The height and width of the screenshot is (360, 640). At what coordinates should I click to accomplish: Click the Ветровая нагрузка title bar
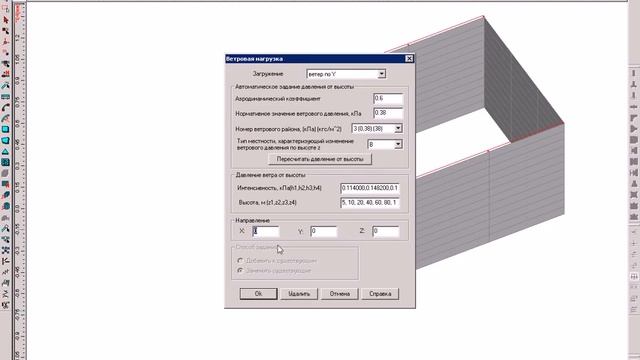(x=320, y=59)
